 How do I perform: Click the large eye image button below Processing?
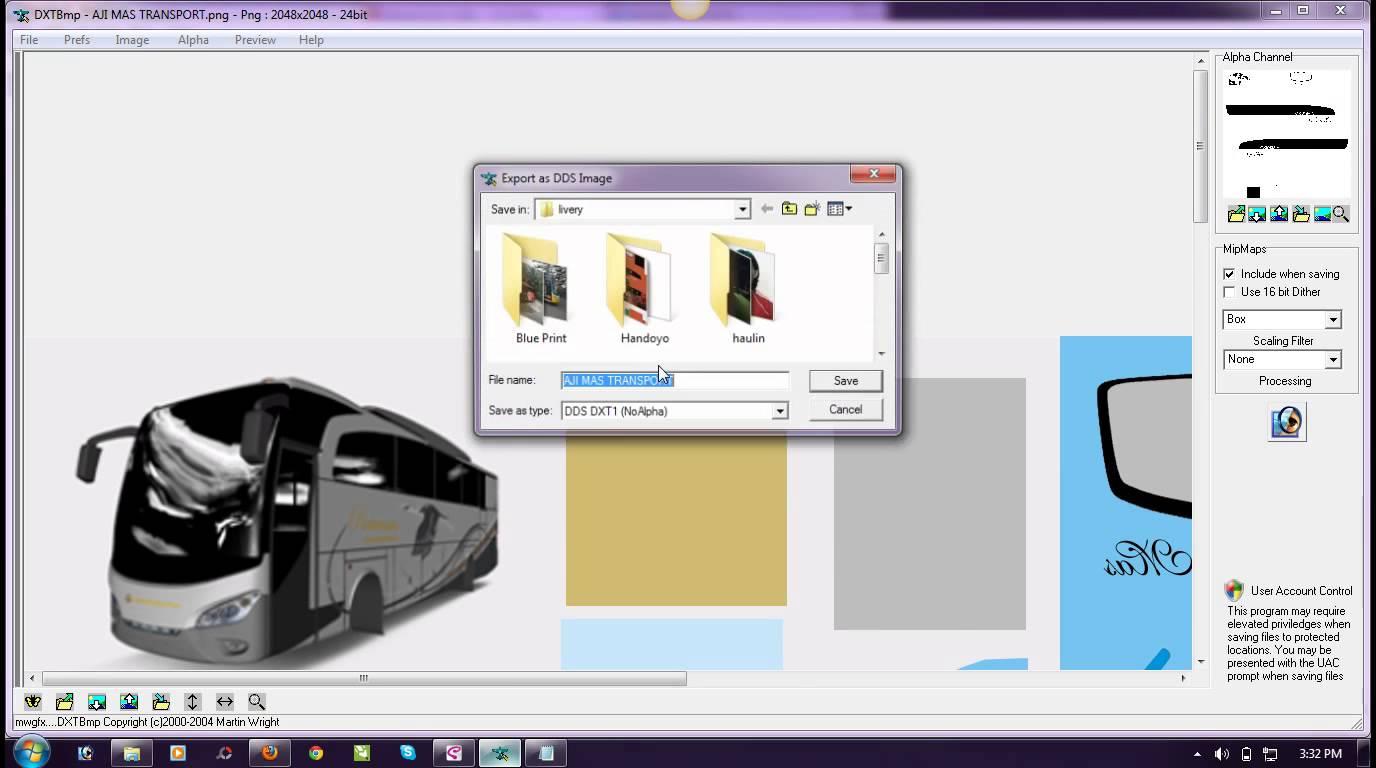1286,422
